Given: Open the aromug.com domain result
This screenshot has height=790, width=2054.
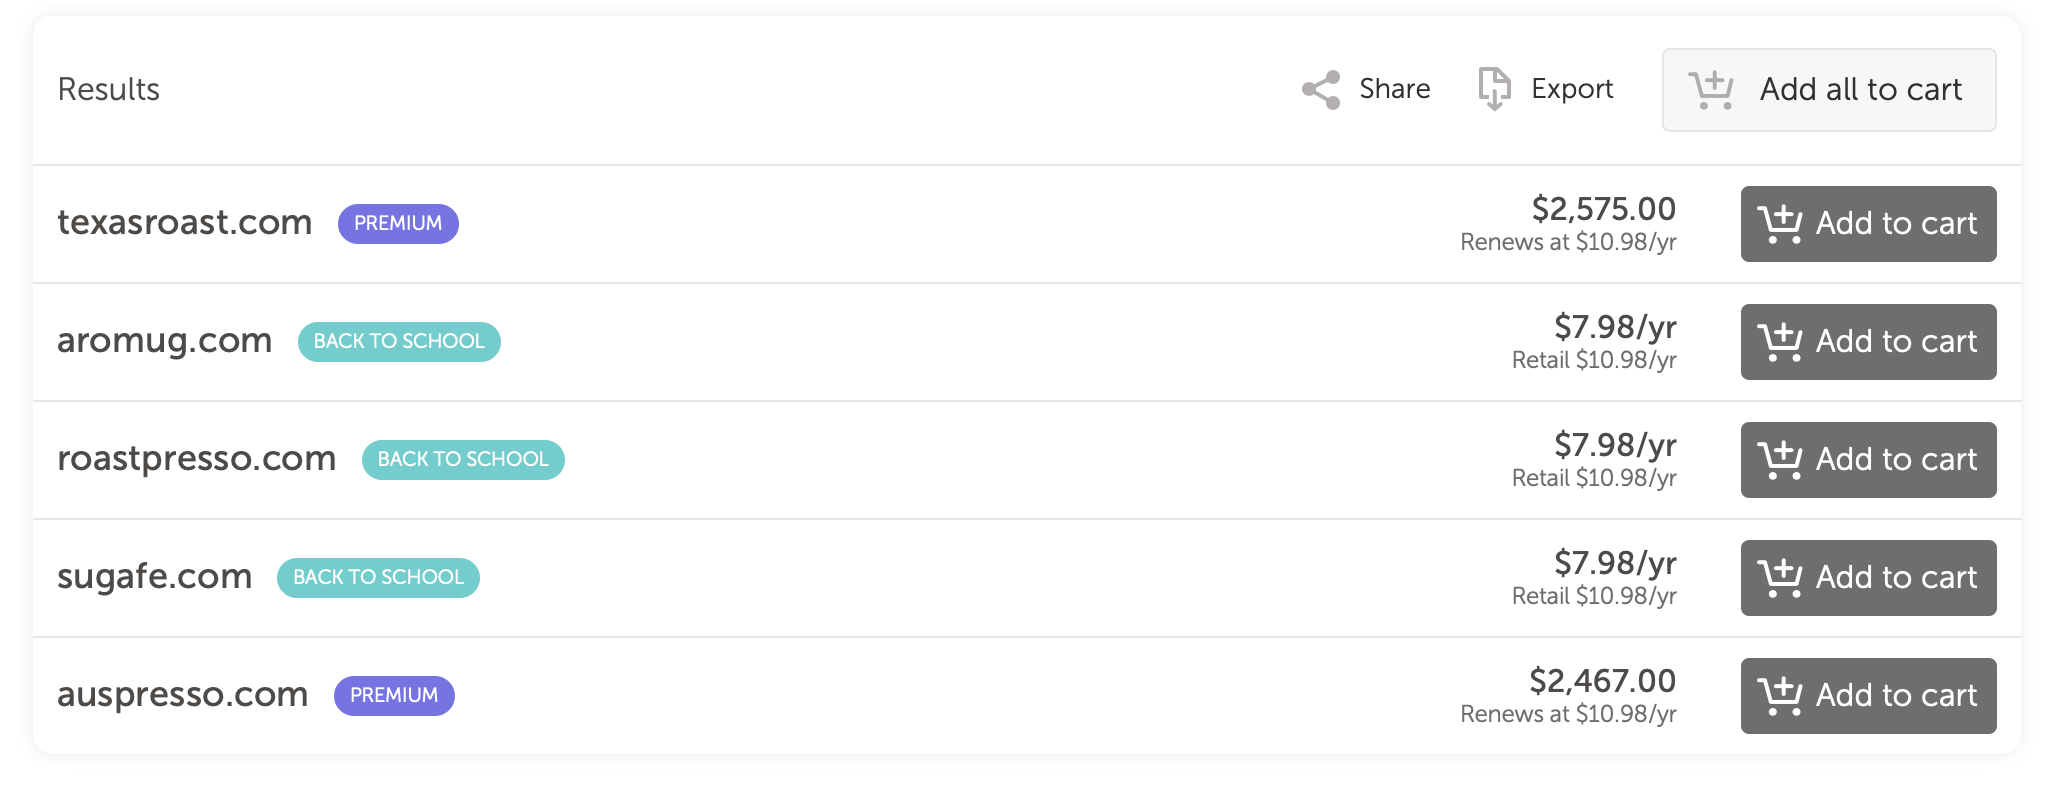Looking at the screenshot, I should [x=165, y=341].
